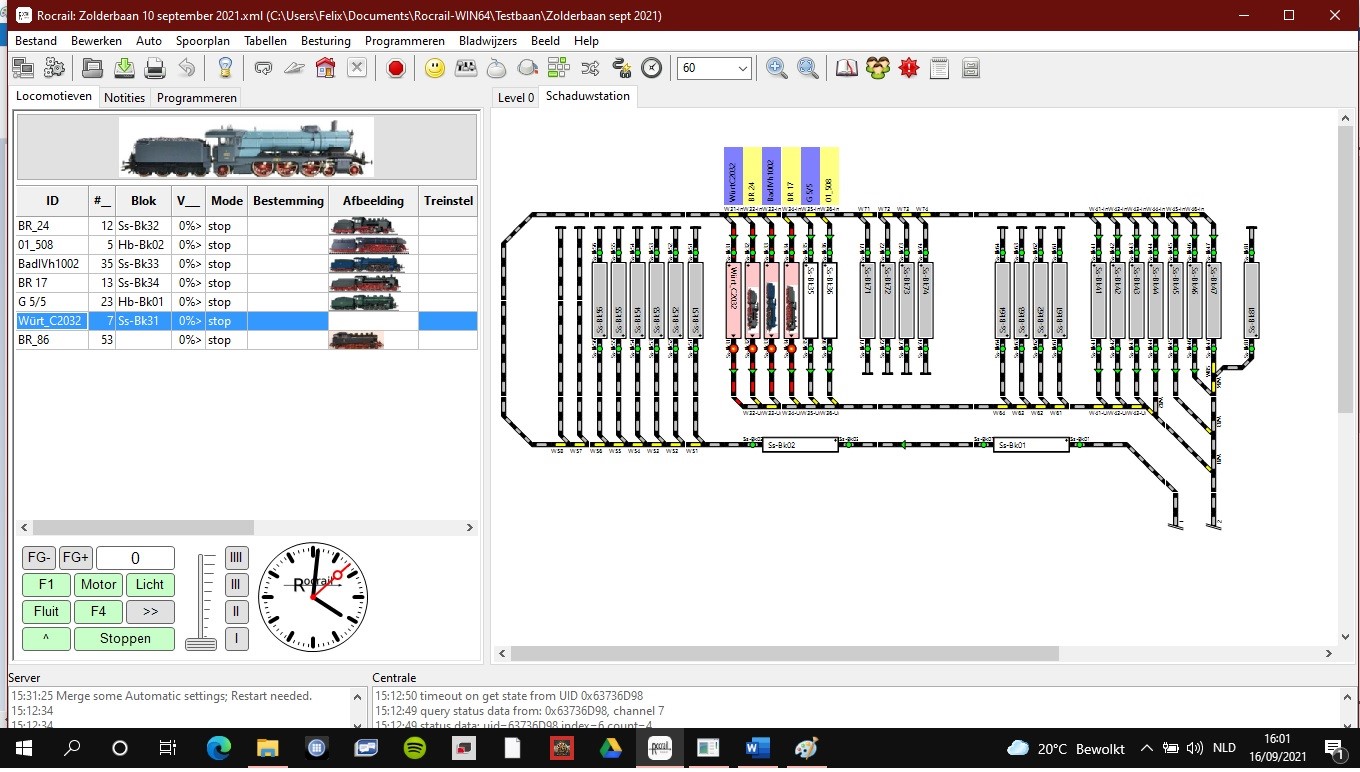1360x772 pixels.
Task: Toggle the F1 function button
Action: 46,585
